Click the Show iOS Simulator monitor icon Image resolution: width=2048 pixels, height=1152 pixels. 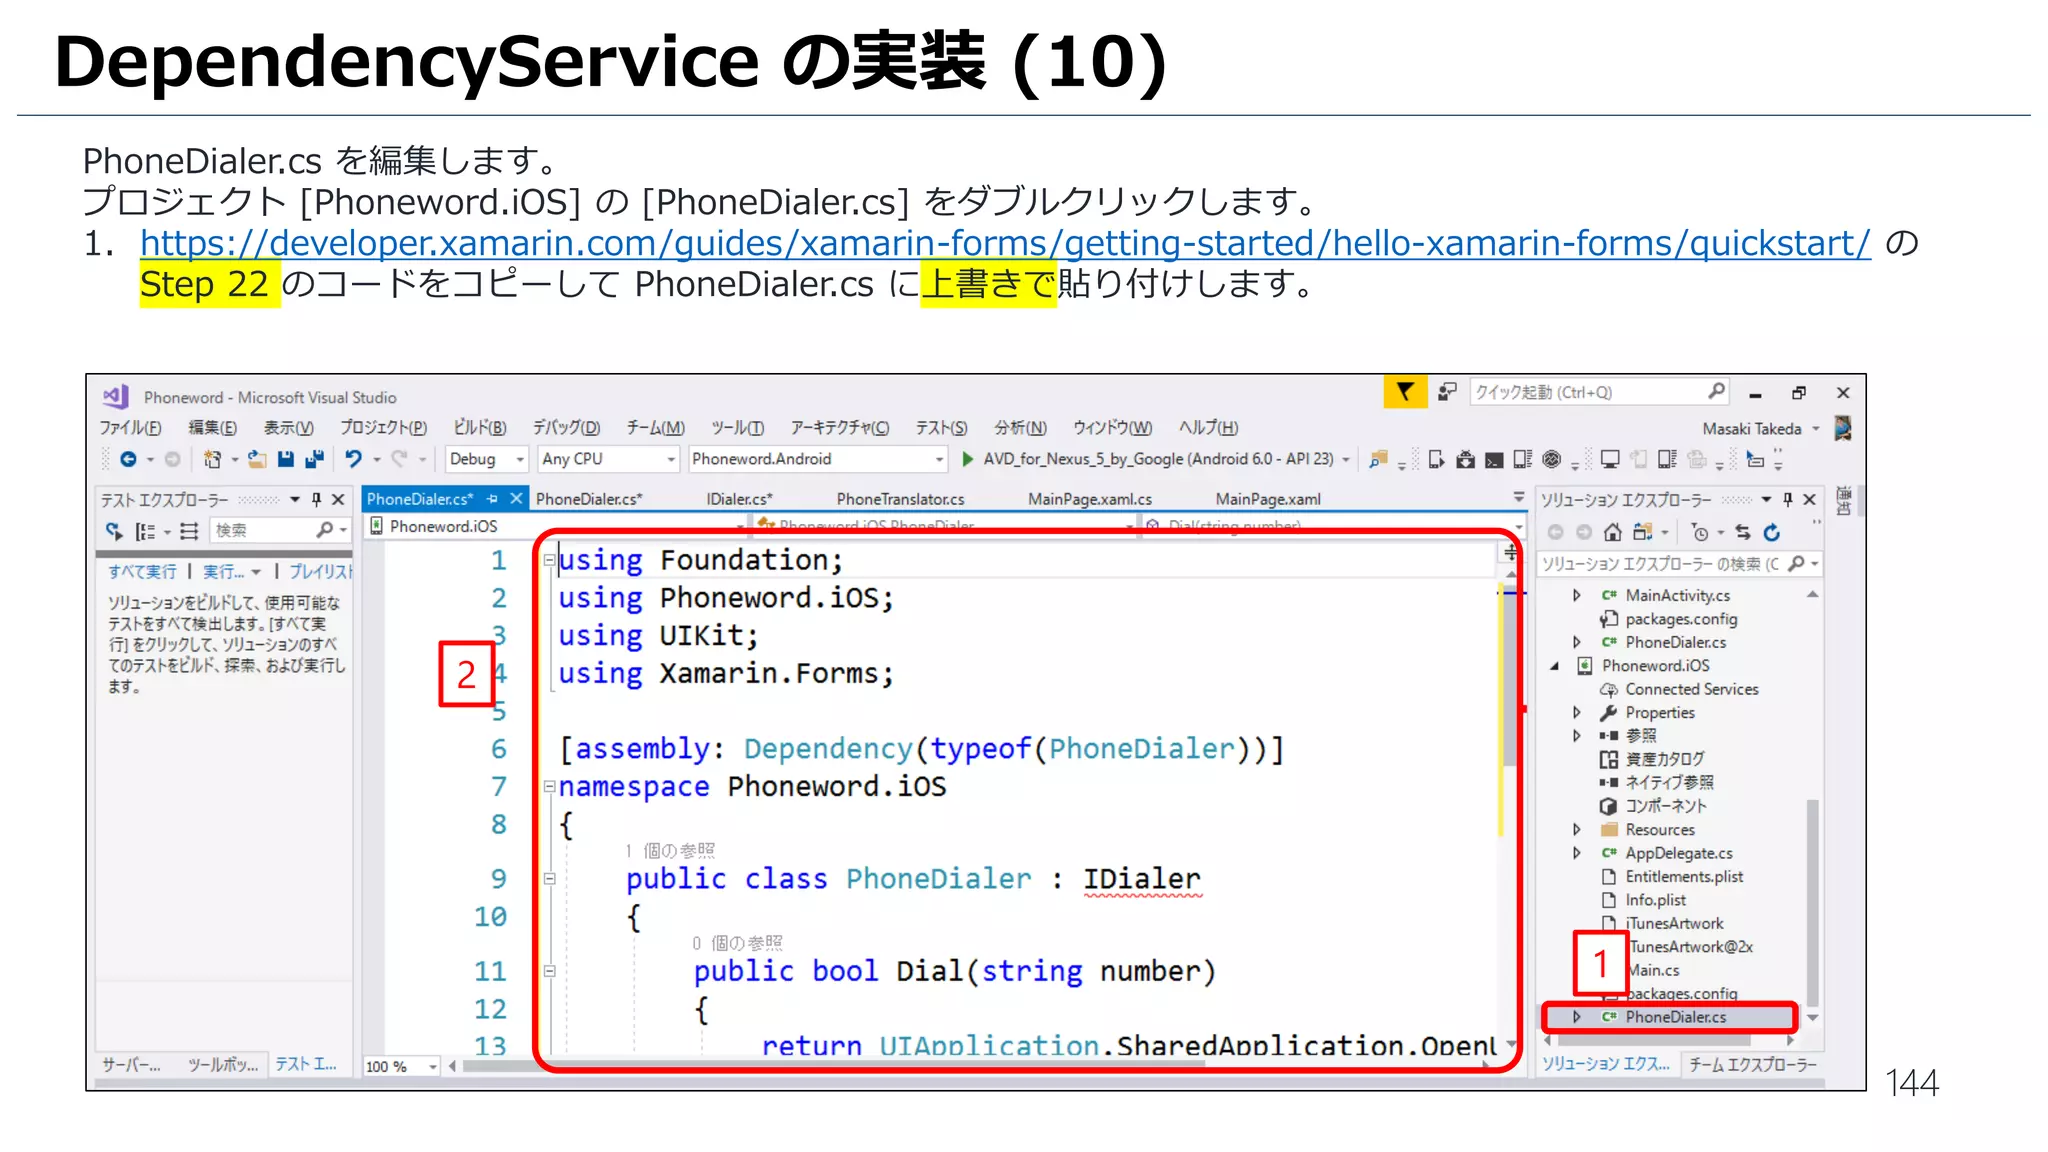click(x=1610, y=459)
